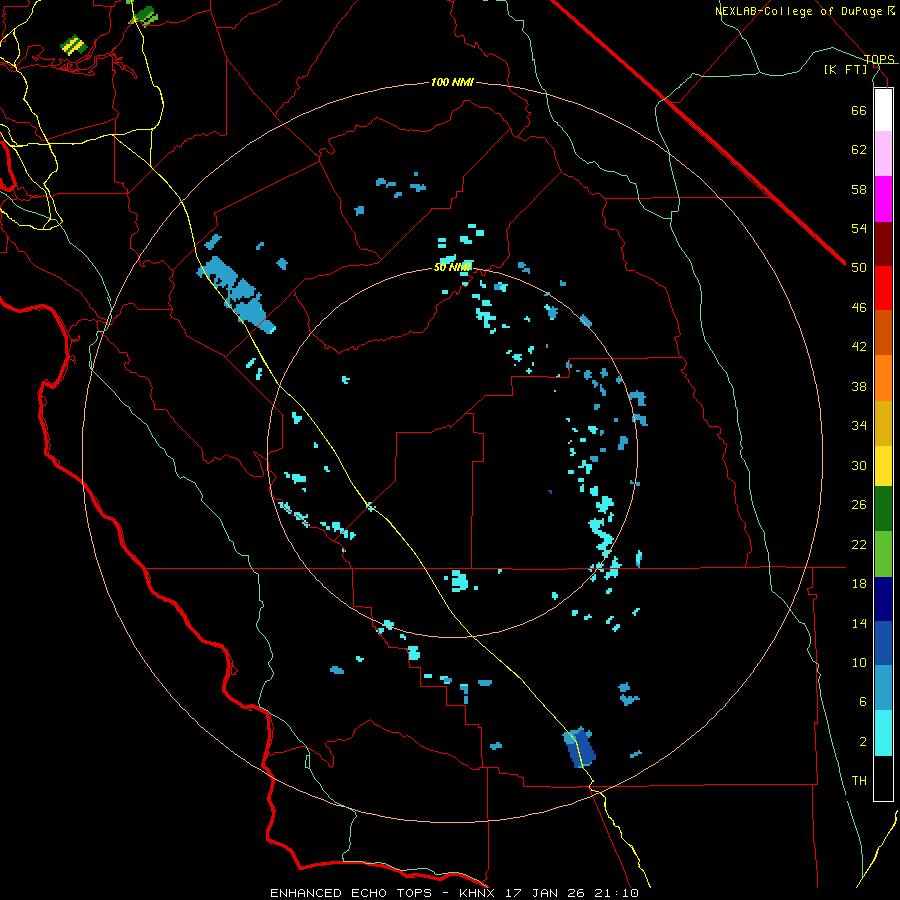
Task: Click the 'KHNX' radar site identifier
Action: 479,893
